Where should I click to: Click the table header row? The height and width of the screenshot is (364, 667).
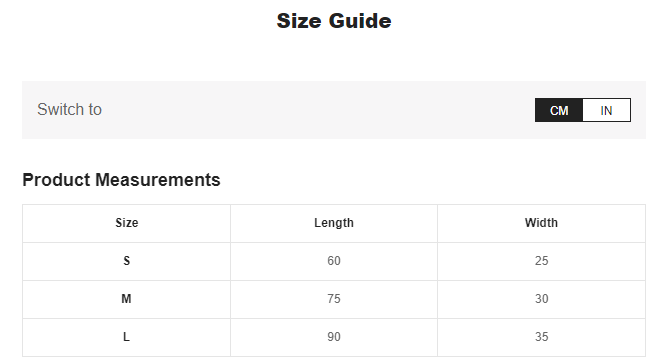[x=334, y=223]
